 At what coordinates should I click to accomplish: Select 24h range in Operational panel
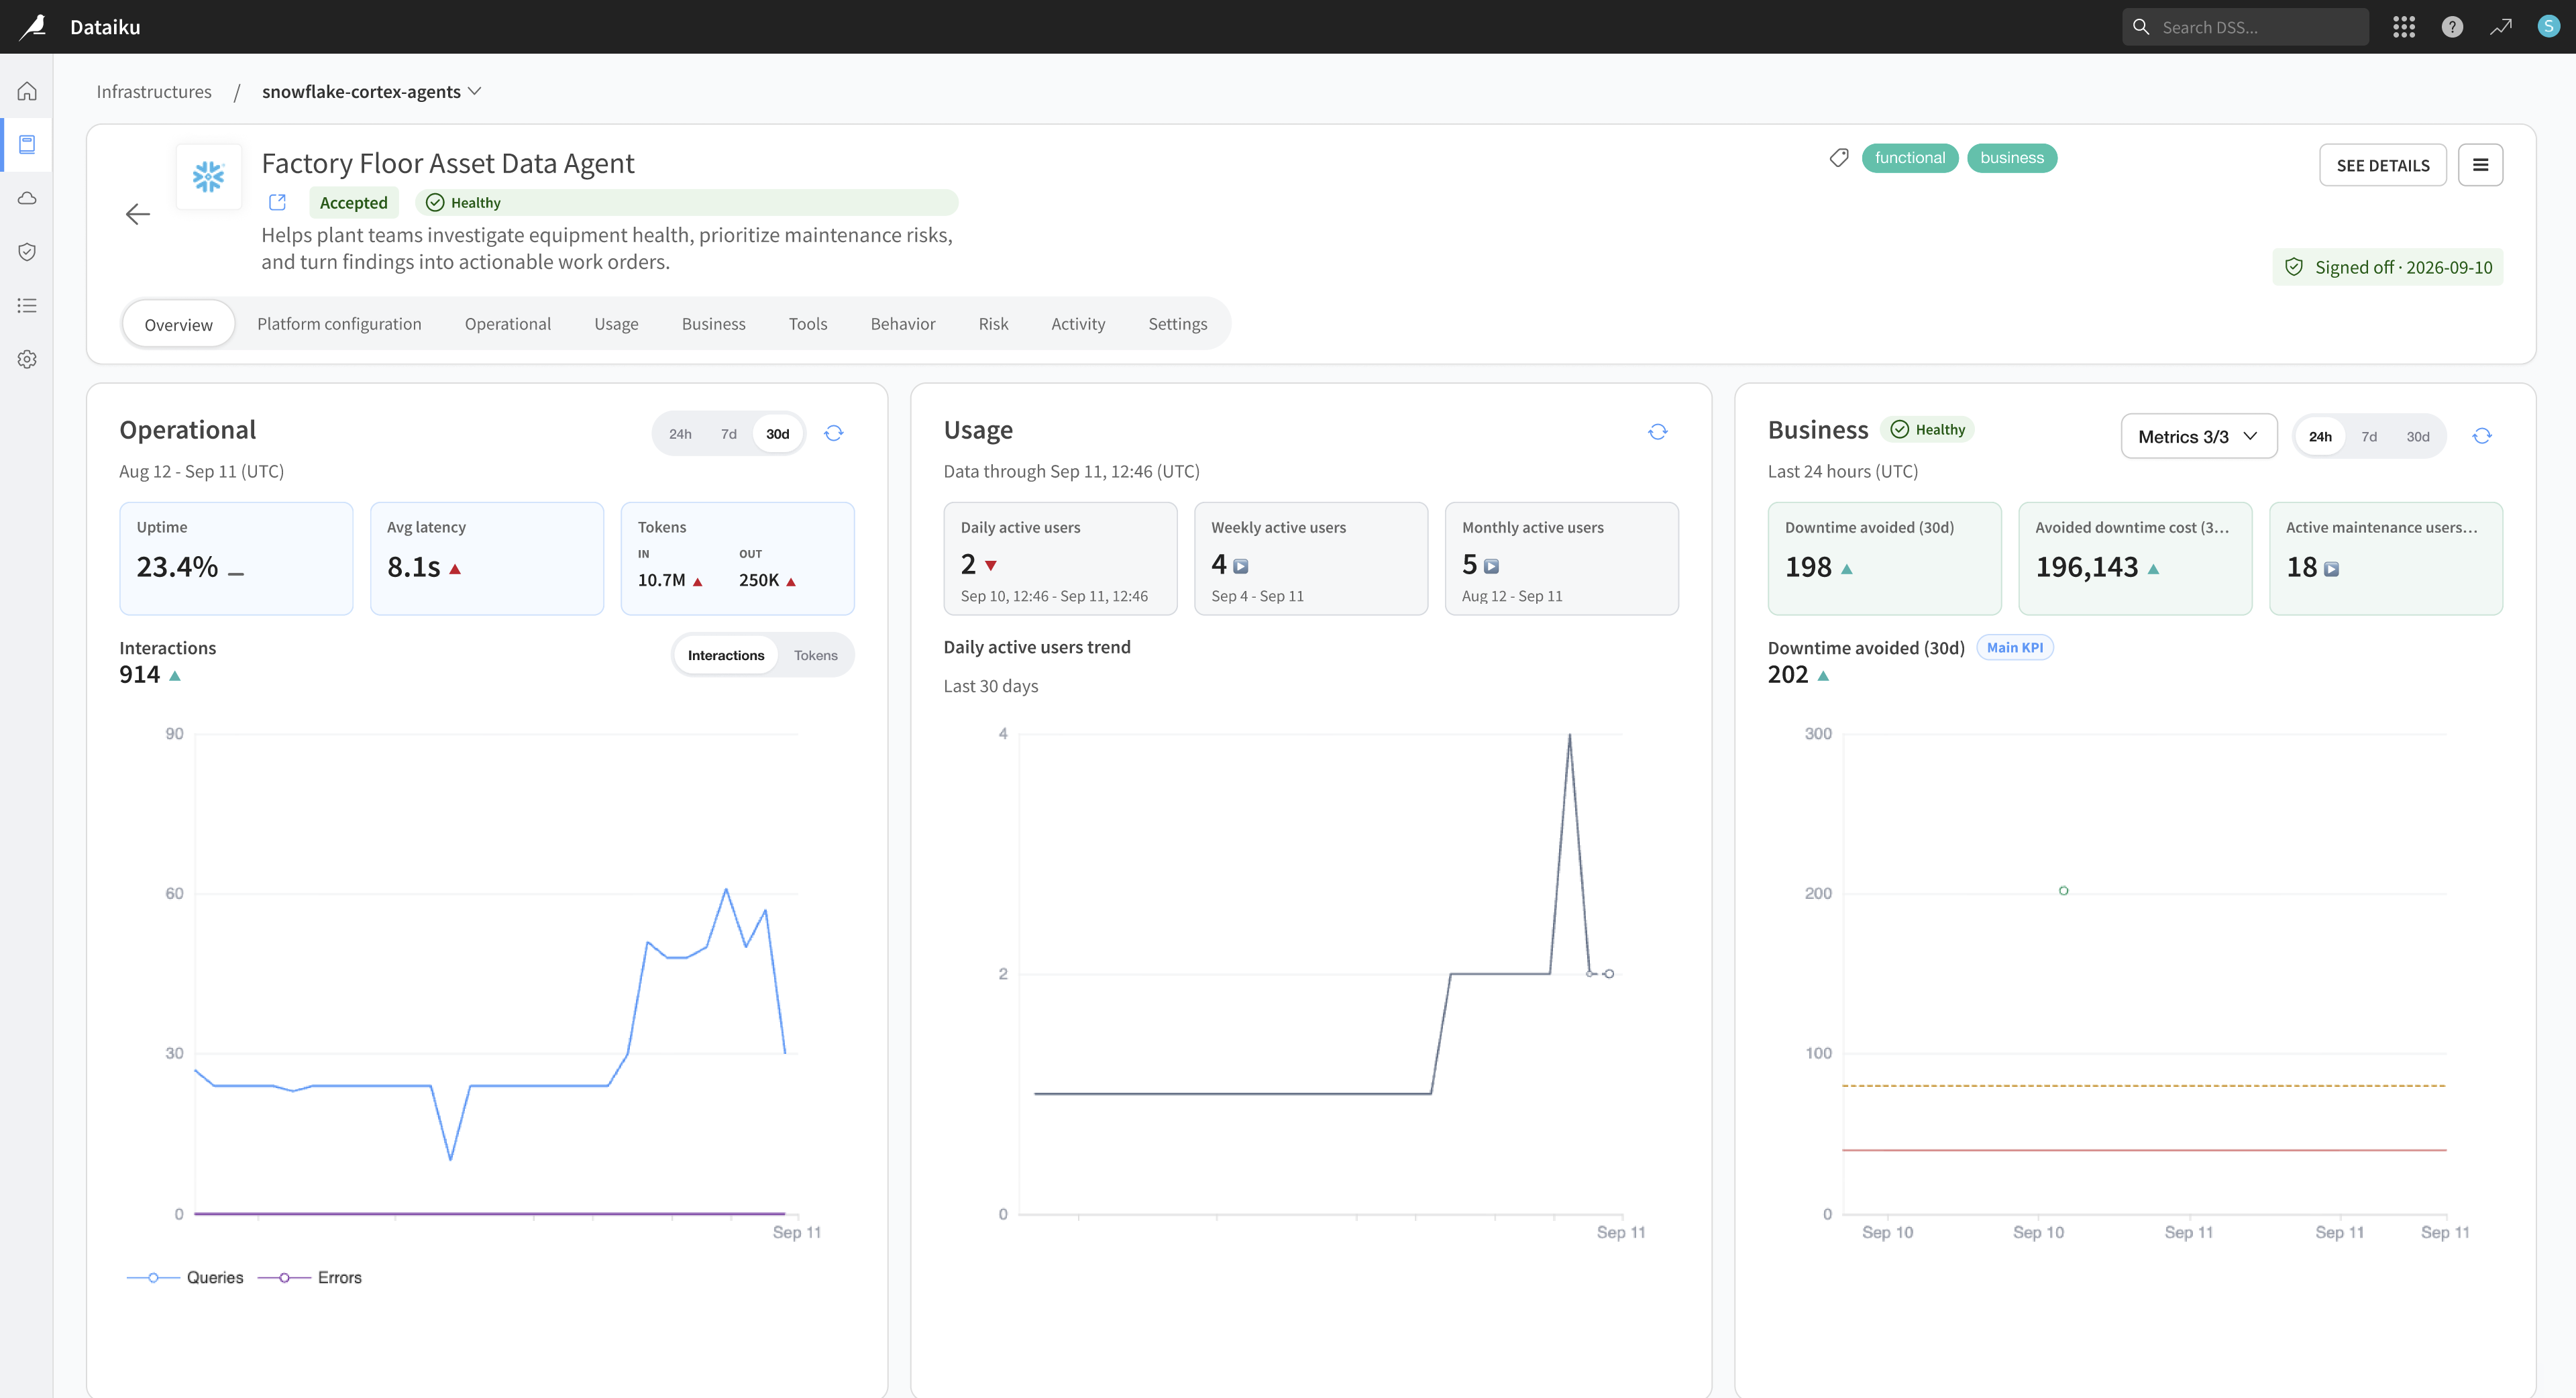coord(680,434)
